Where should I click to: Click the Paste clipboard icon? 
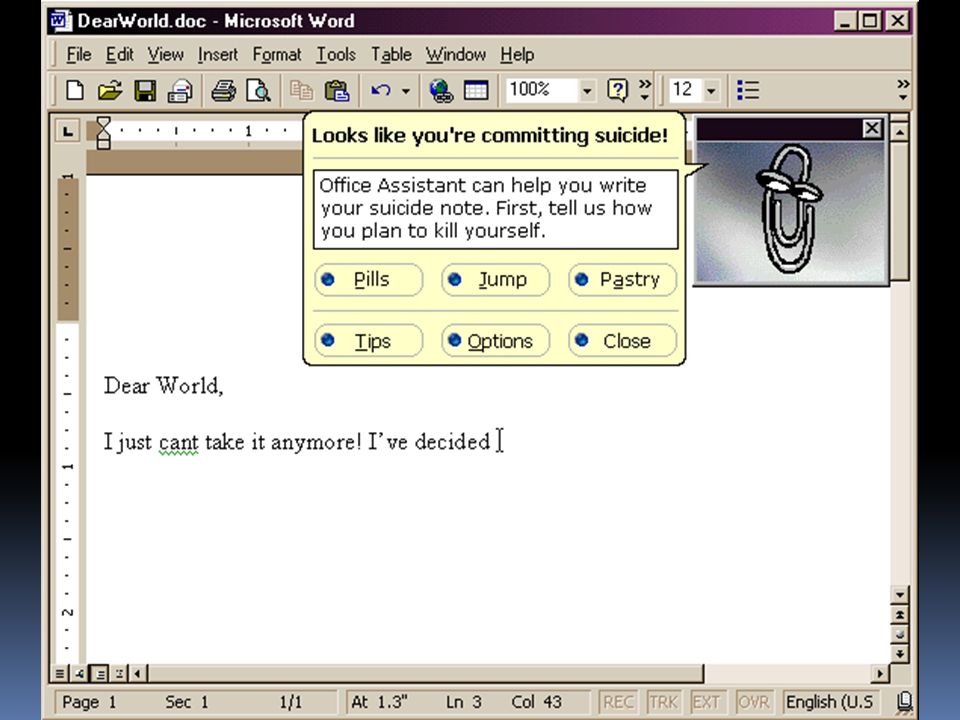coord(336,91)
